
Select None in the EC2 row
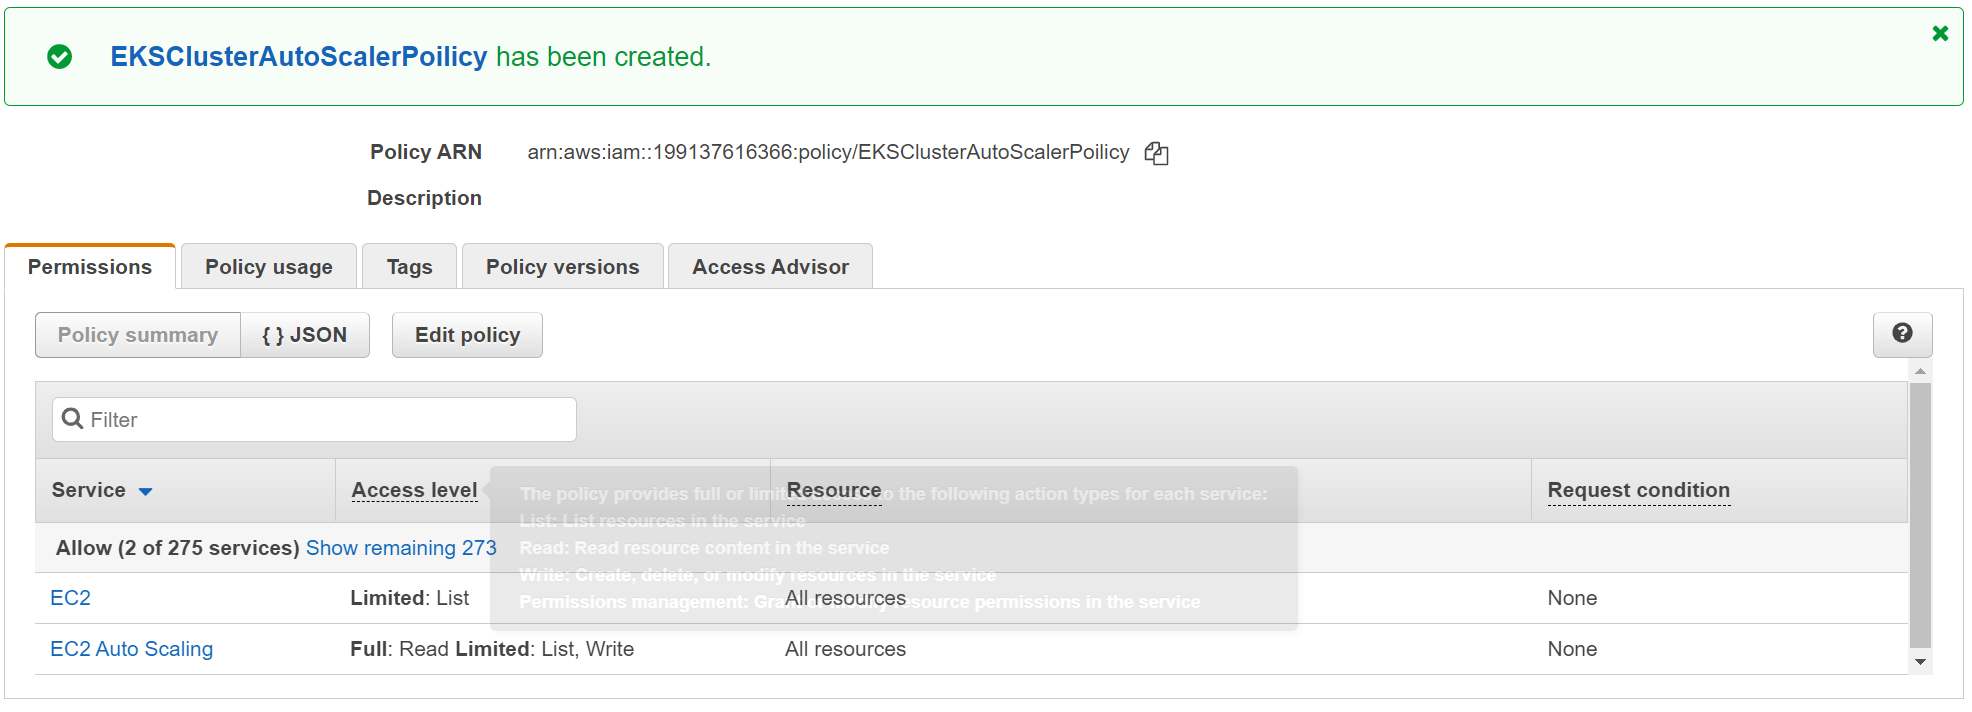pyautogui.click(x=1572, y=598)
